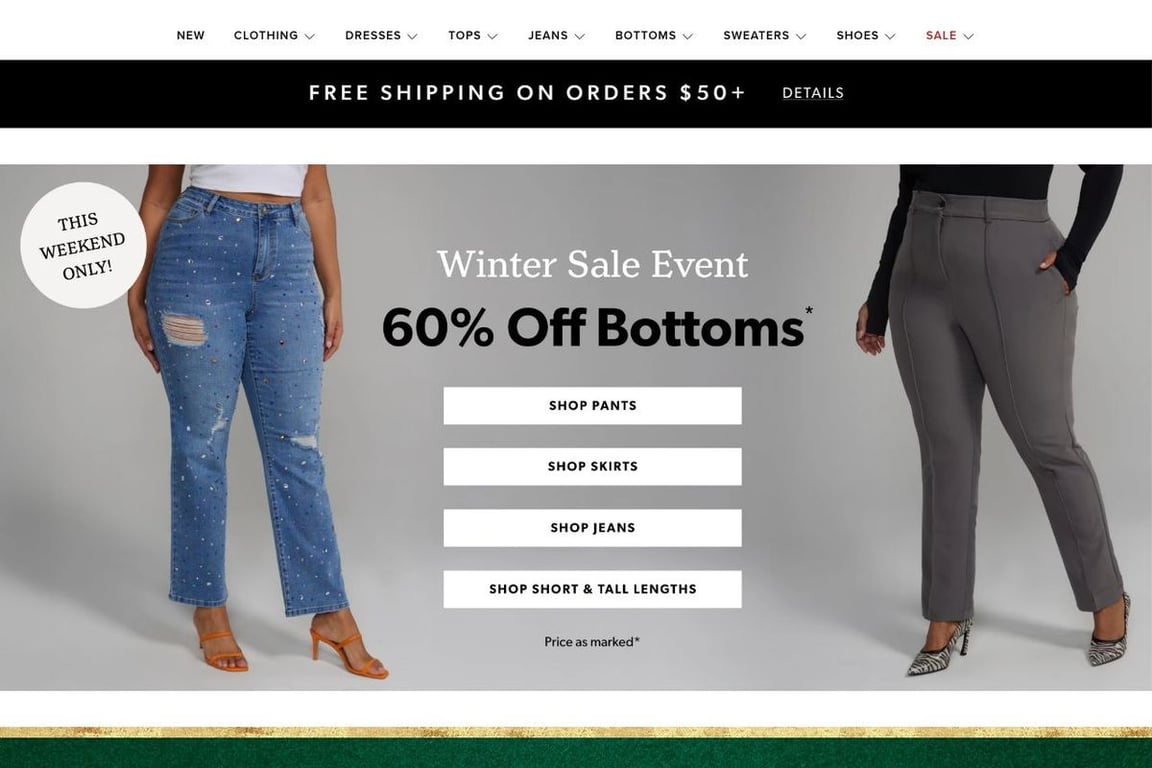Expand the Clothing dropdown chevron
This screenshot has height=768, width=1152.
(310, 36)
